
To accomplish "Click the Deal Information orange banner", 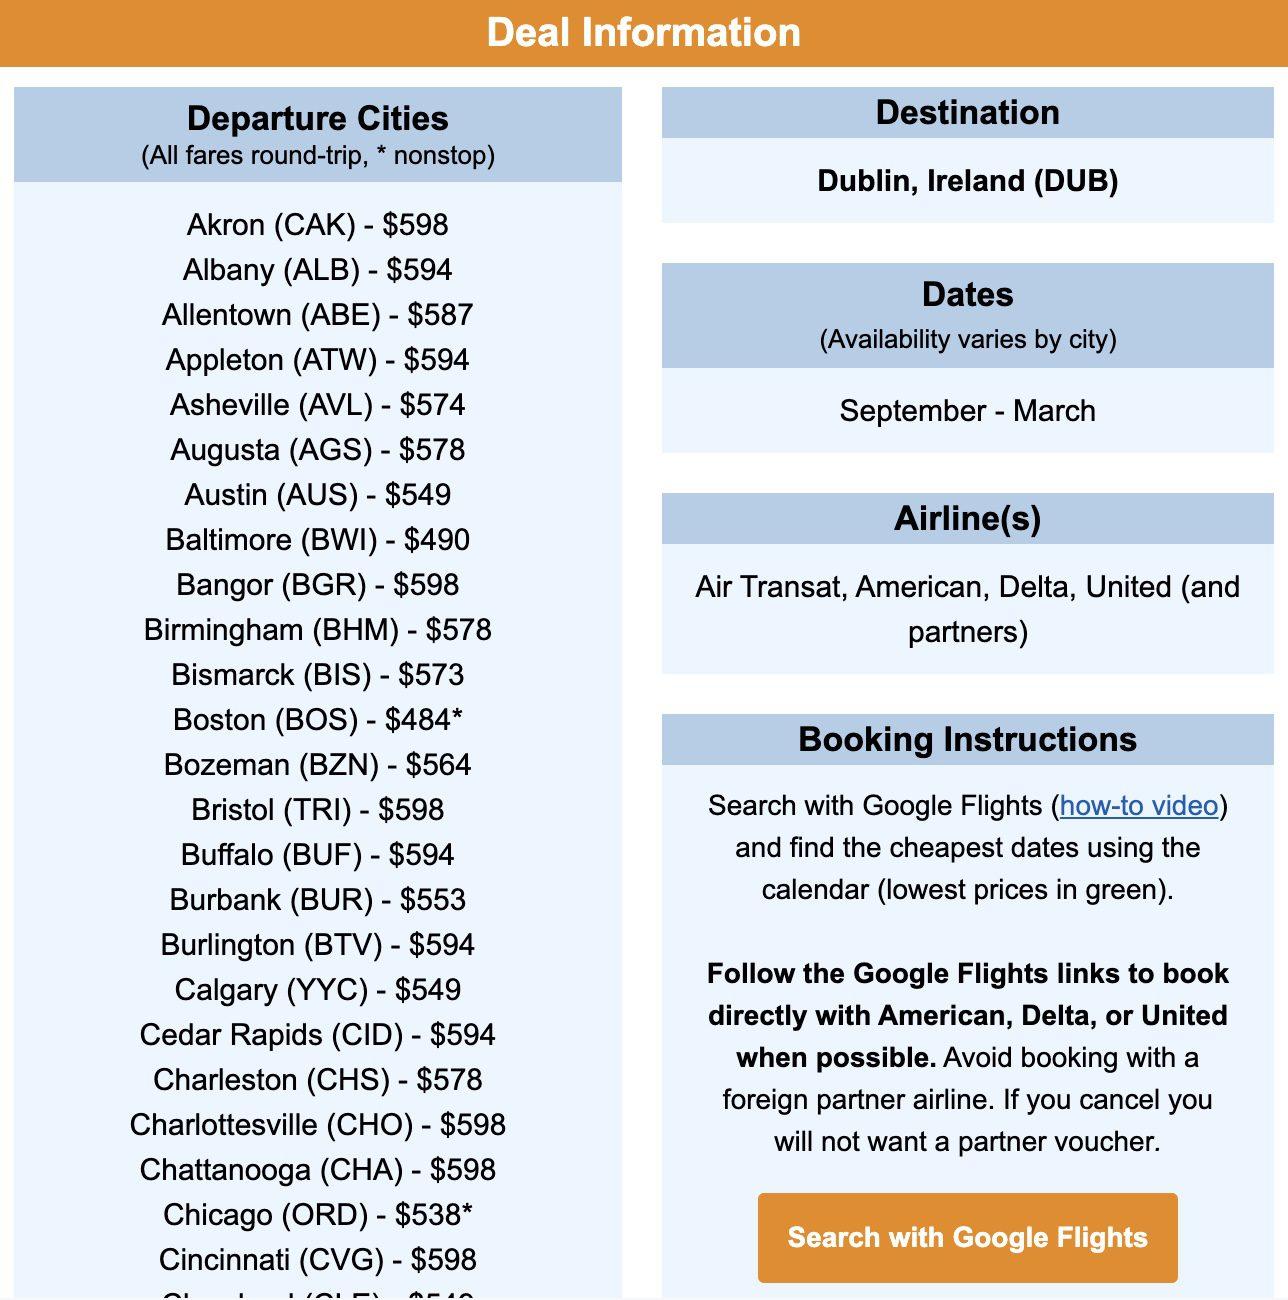I will pos(644,33).
